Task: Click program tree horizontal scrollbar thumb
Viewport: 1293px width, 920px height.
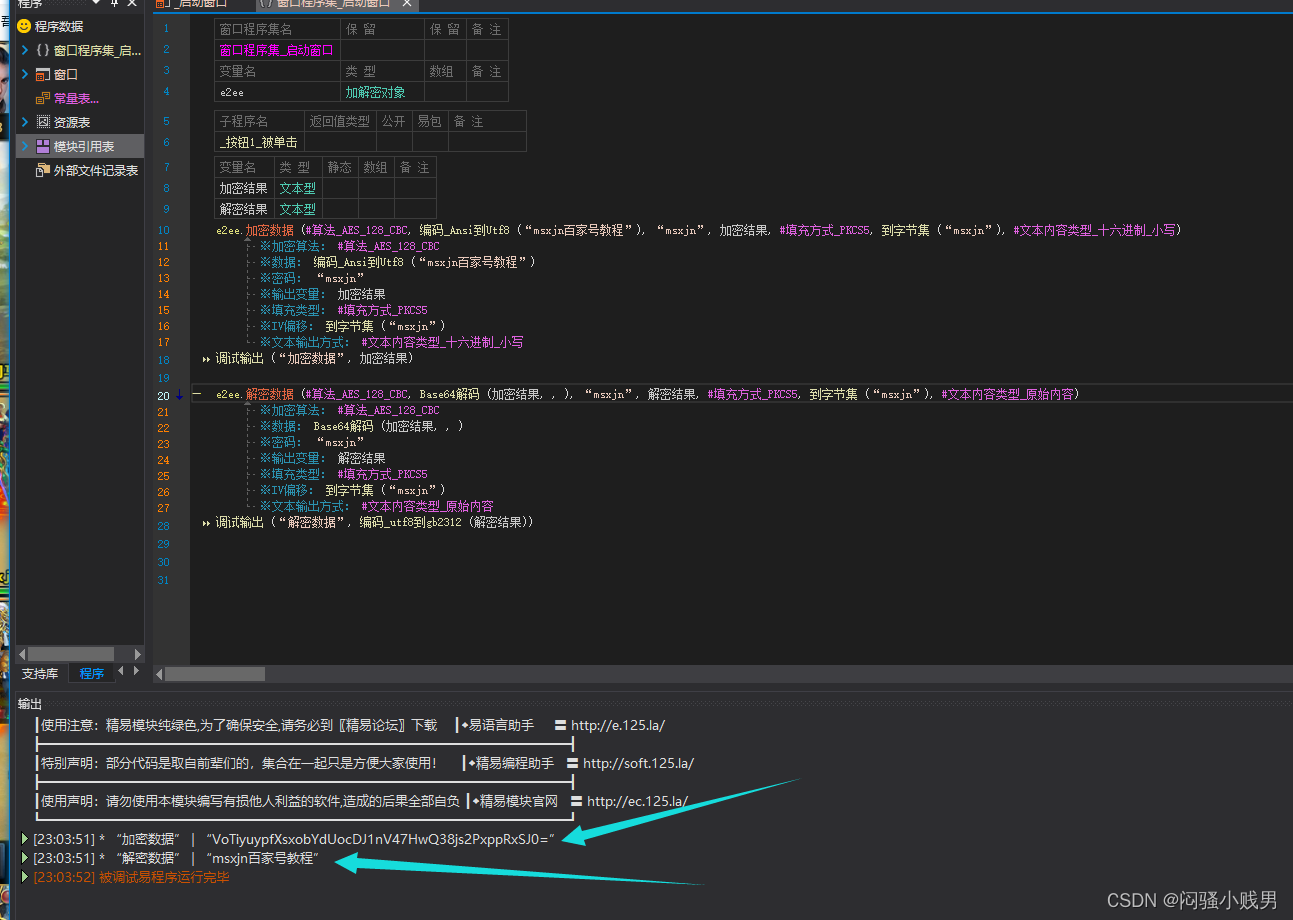Action: (x=70, y=654)
